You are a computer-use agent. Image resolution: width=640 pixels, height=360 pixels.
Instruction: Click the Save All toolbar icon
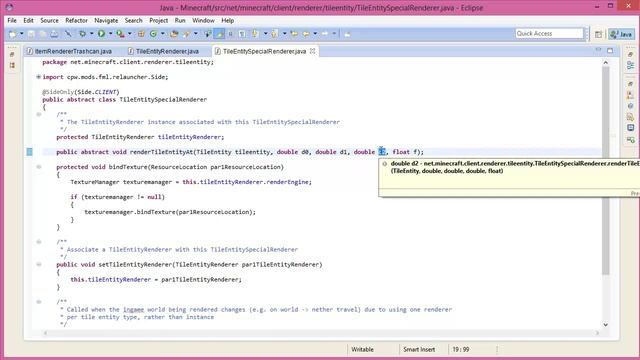pos(42,34)
